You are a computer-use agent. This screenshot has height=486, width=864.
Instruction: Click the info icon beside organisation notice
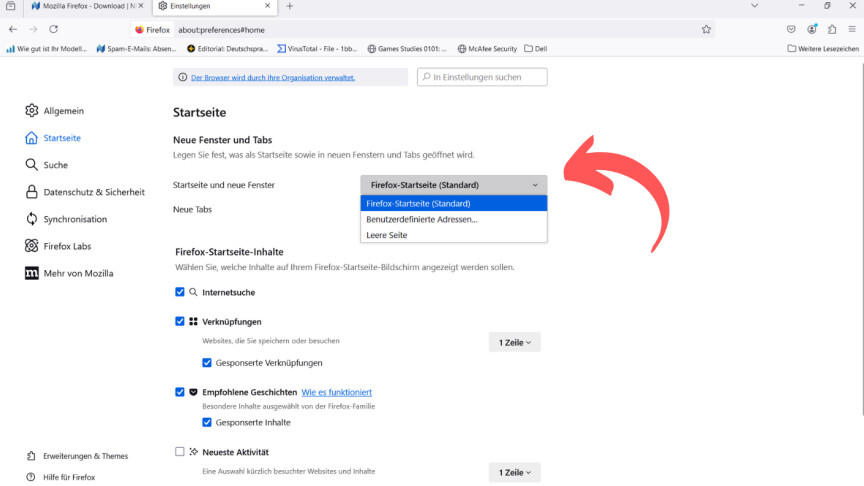[x=182, y=77]
